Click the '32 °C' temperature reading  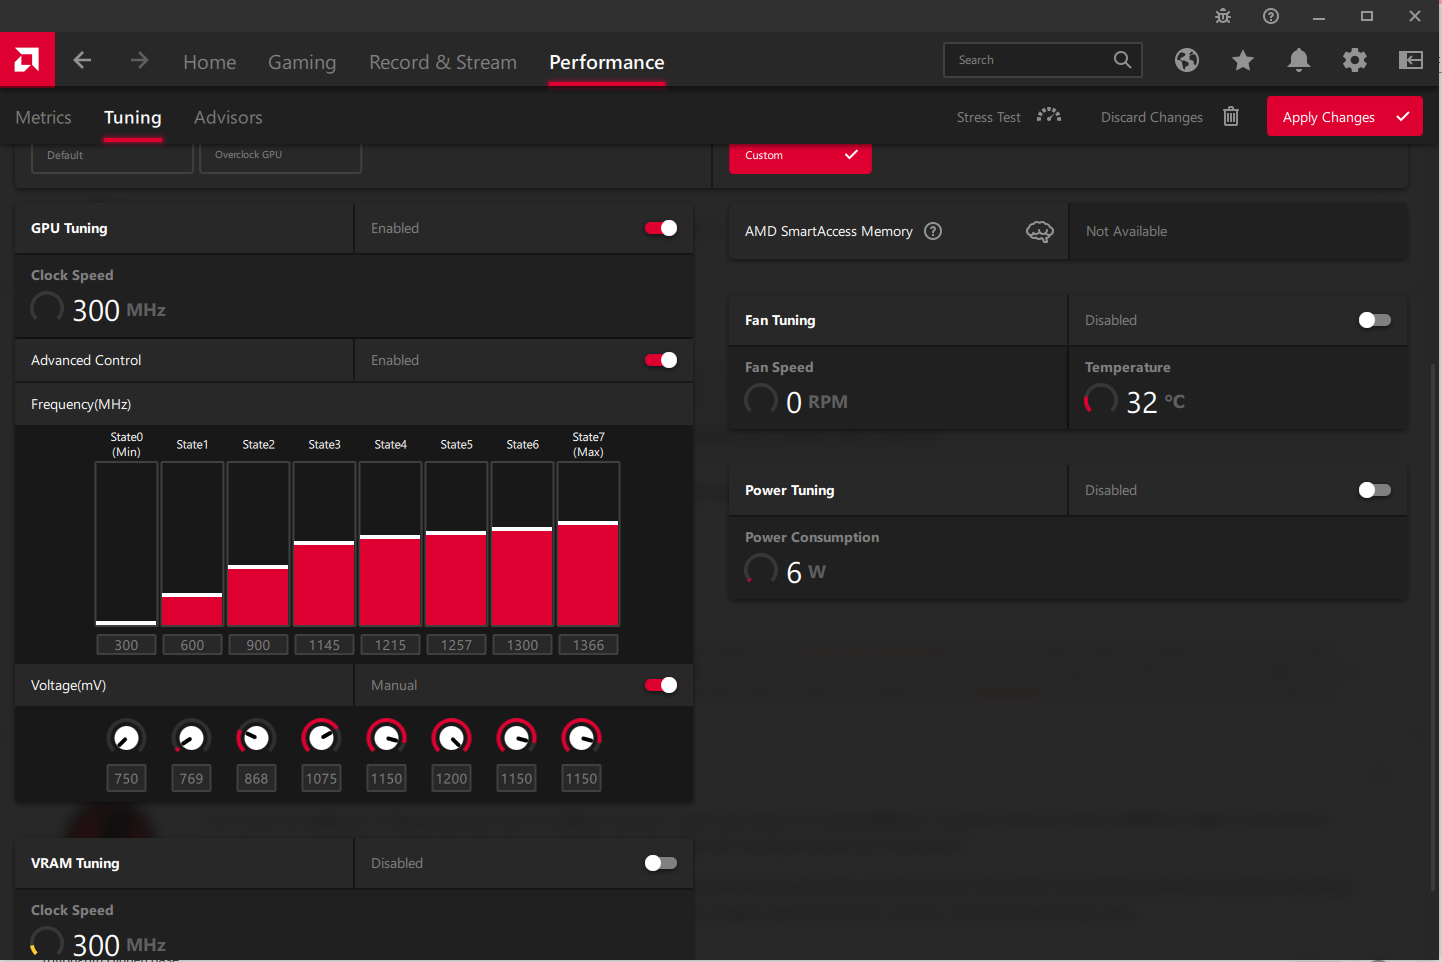tap(1155, 402)
